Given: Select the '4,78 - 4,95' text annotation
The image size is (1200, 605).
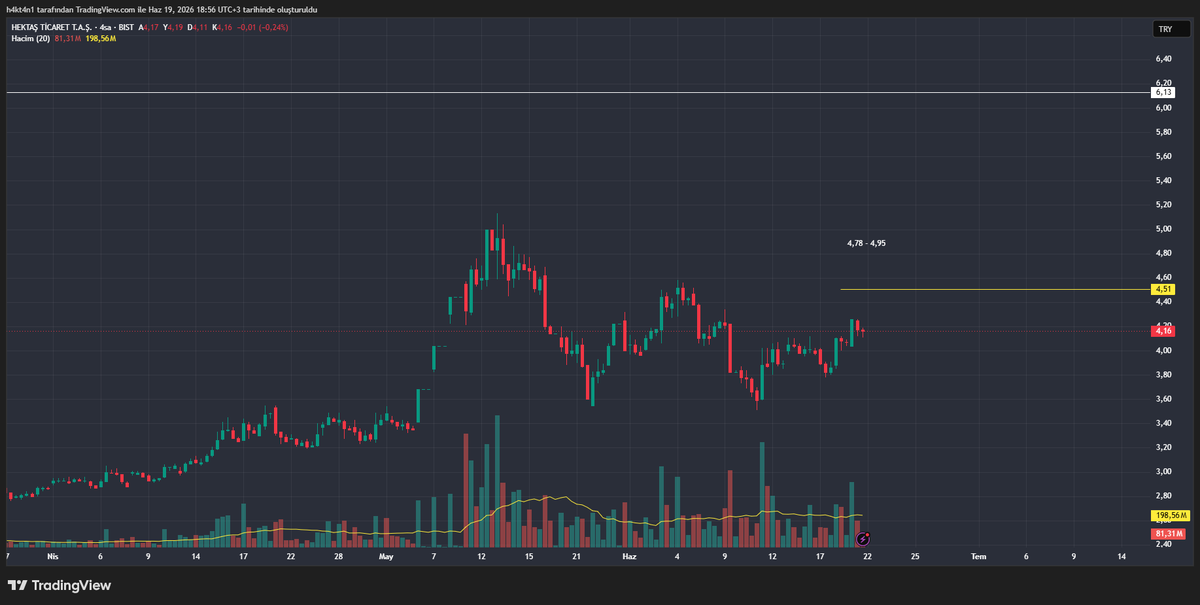Looking at the screenshot, I should click(x=866, y=243).
